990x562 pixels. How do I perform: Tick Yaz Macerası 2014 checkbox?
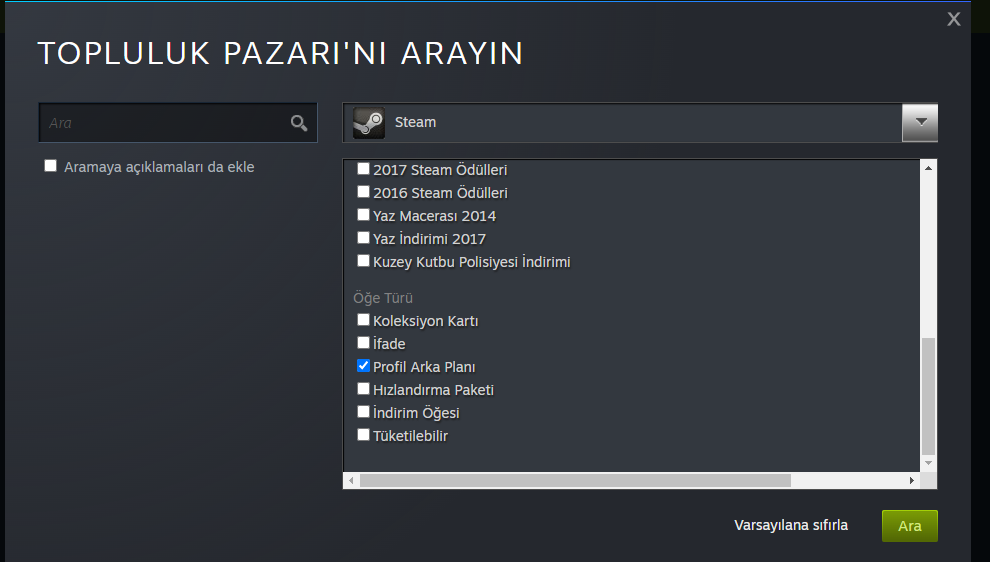tap(363, 215)
